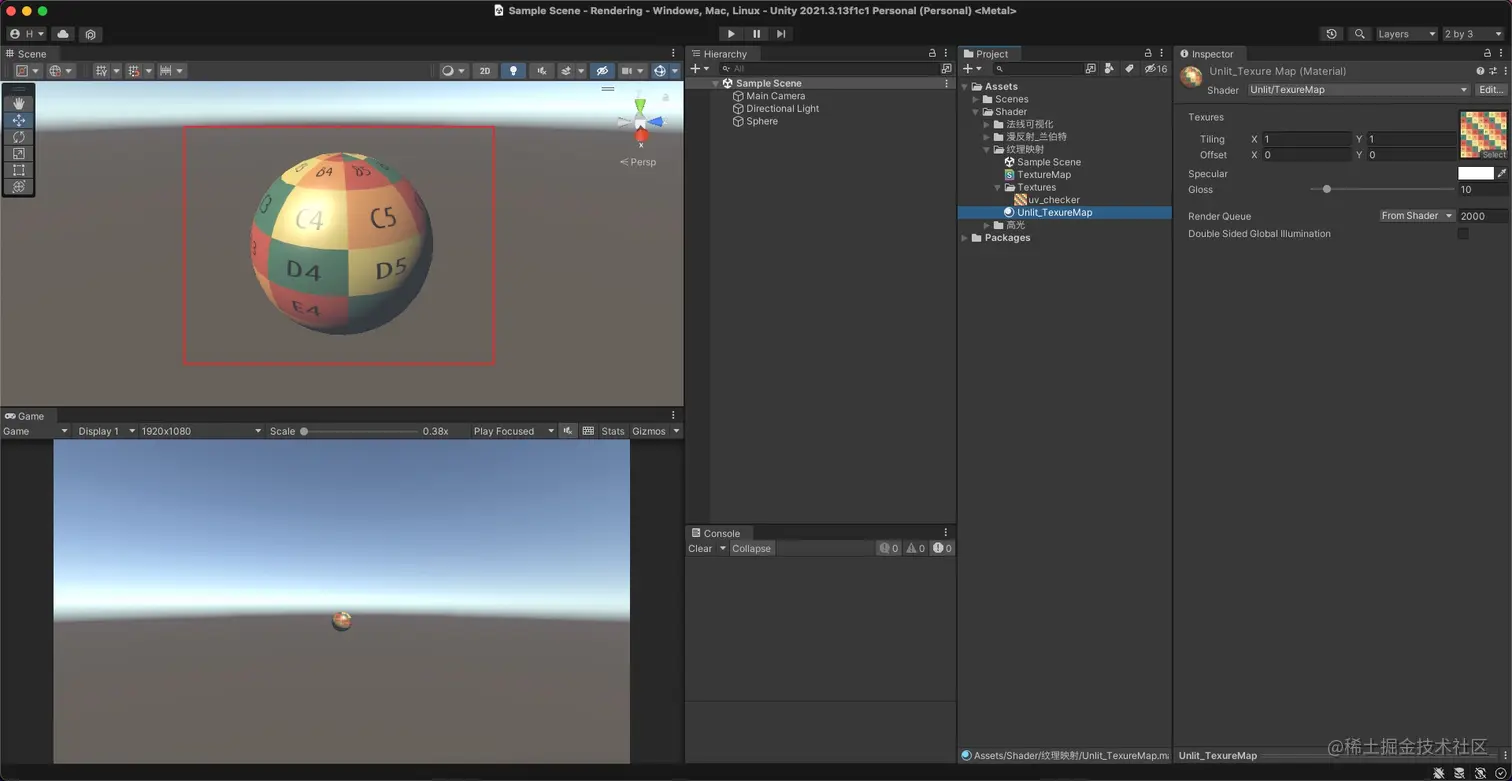Select Main Camera in Hierarchy
The height and width of the screenshot is (781, 1512).
(775, 96)
